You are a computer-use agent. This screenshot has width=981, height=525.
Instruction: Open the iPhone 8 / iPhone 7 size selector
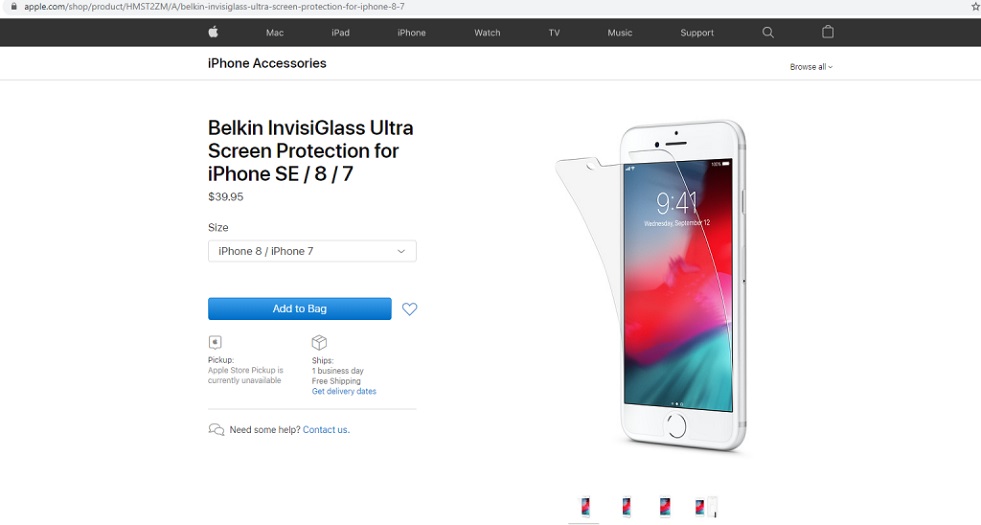coord(312,251)
